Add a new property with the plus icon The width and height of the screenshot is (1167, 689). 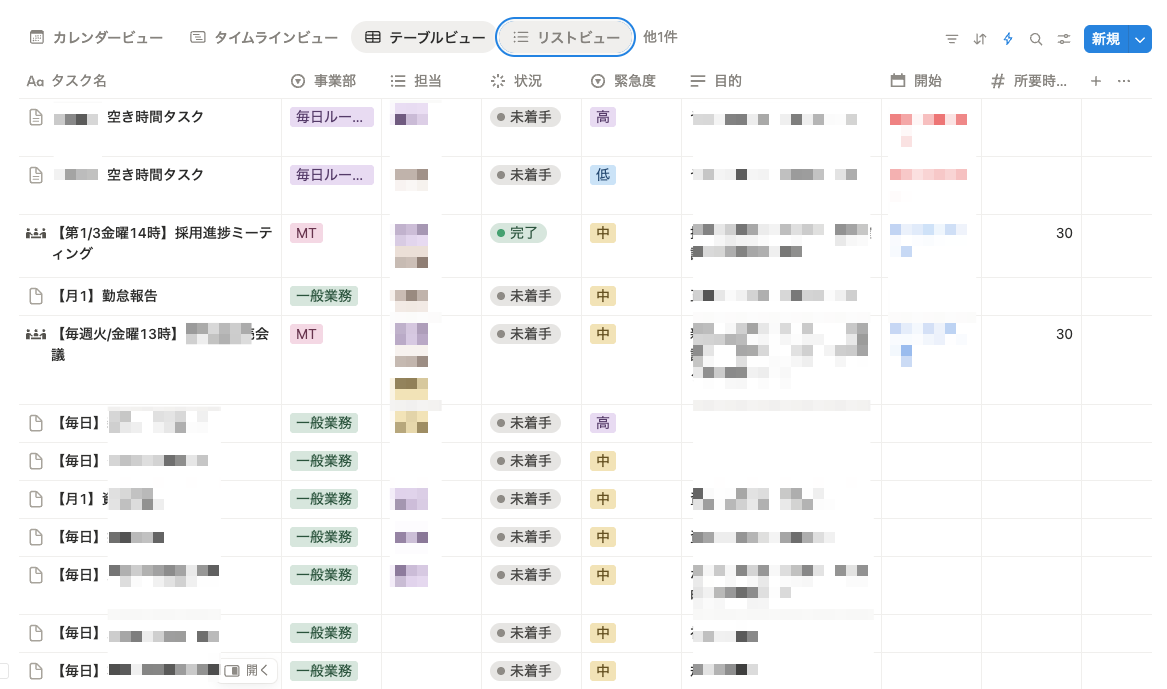[1096, 80]
